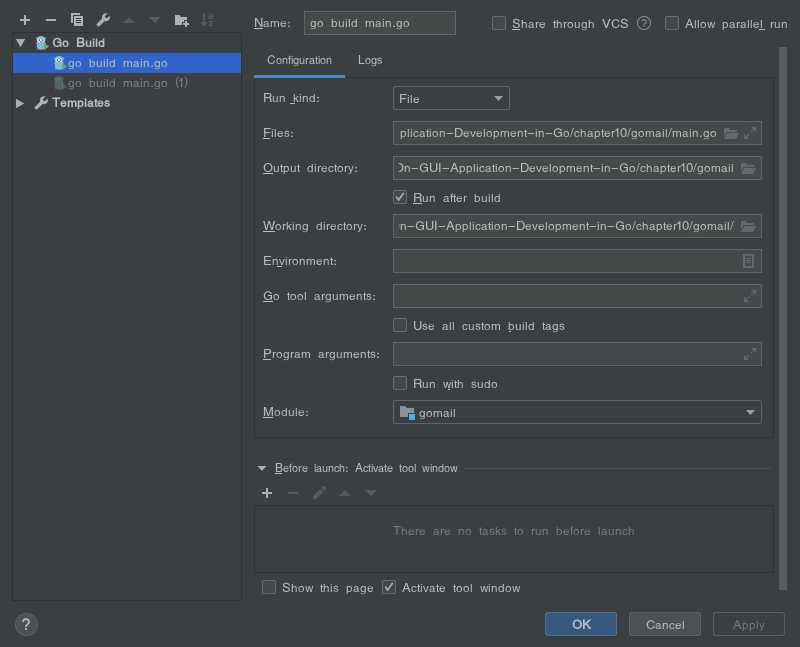This screenshot has width=800, height=647.
Task: Copy the selected run configuration
Action: pos(77,20)
